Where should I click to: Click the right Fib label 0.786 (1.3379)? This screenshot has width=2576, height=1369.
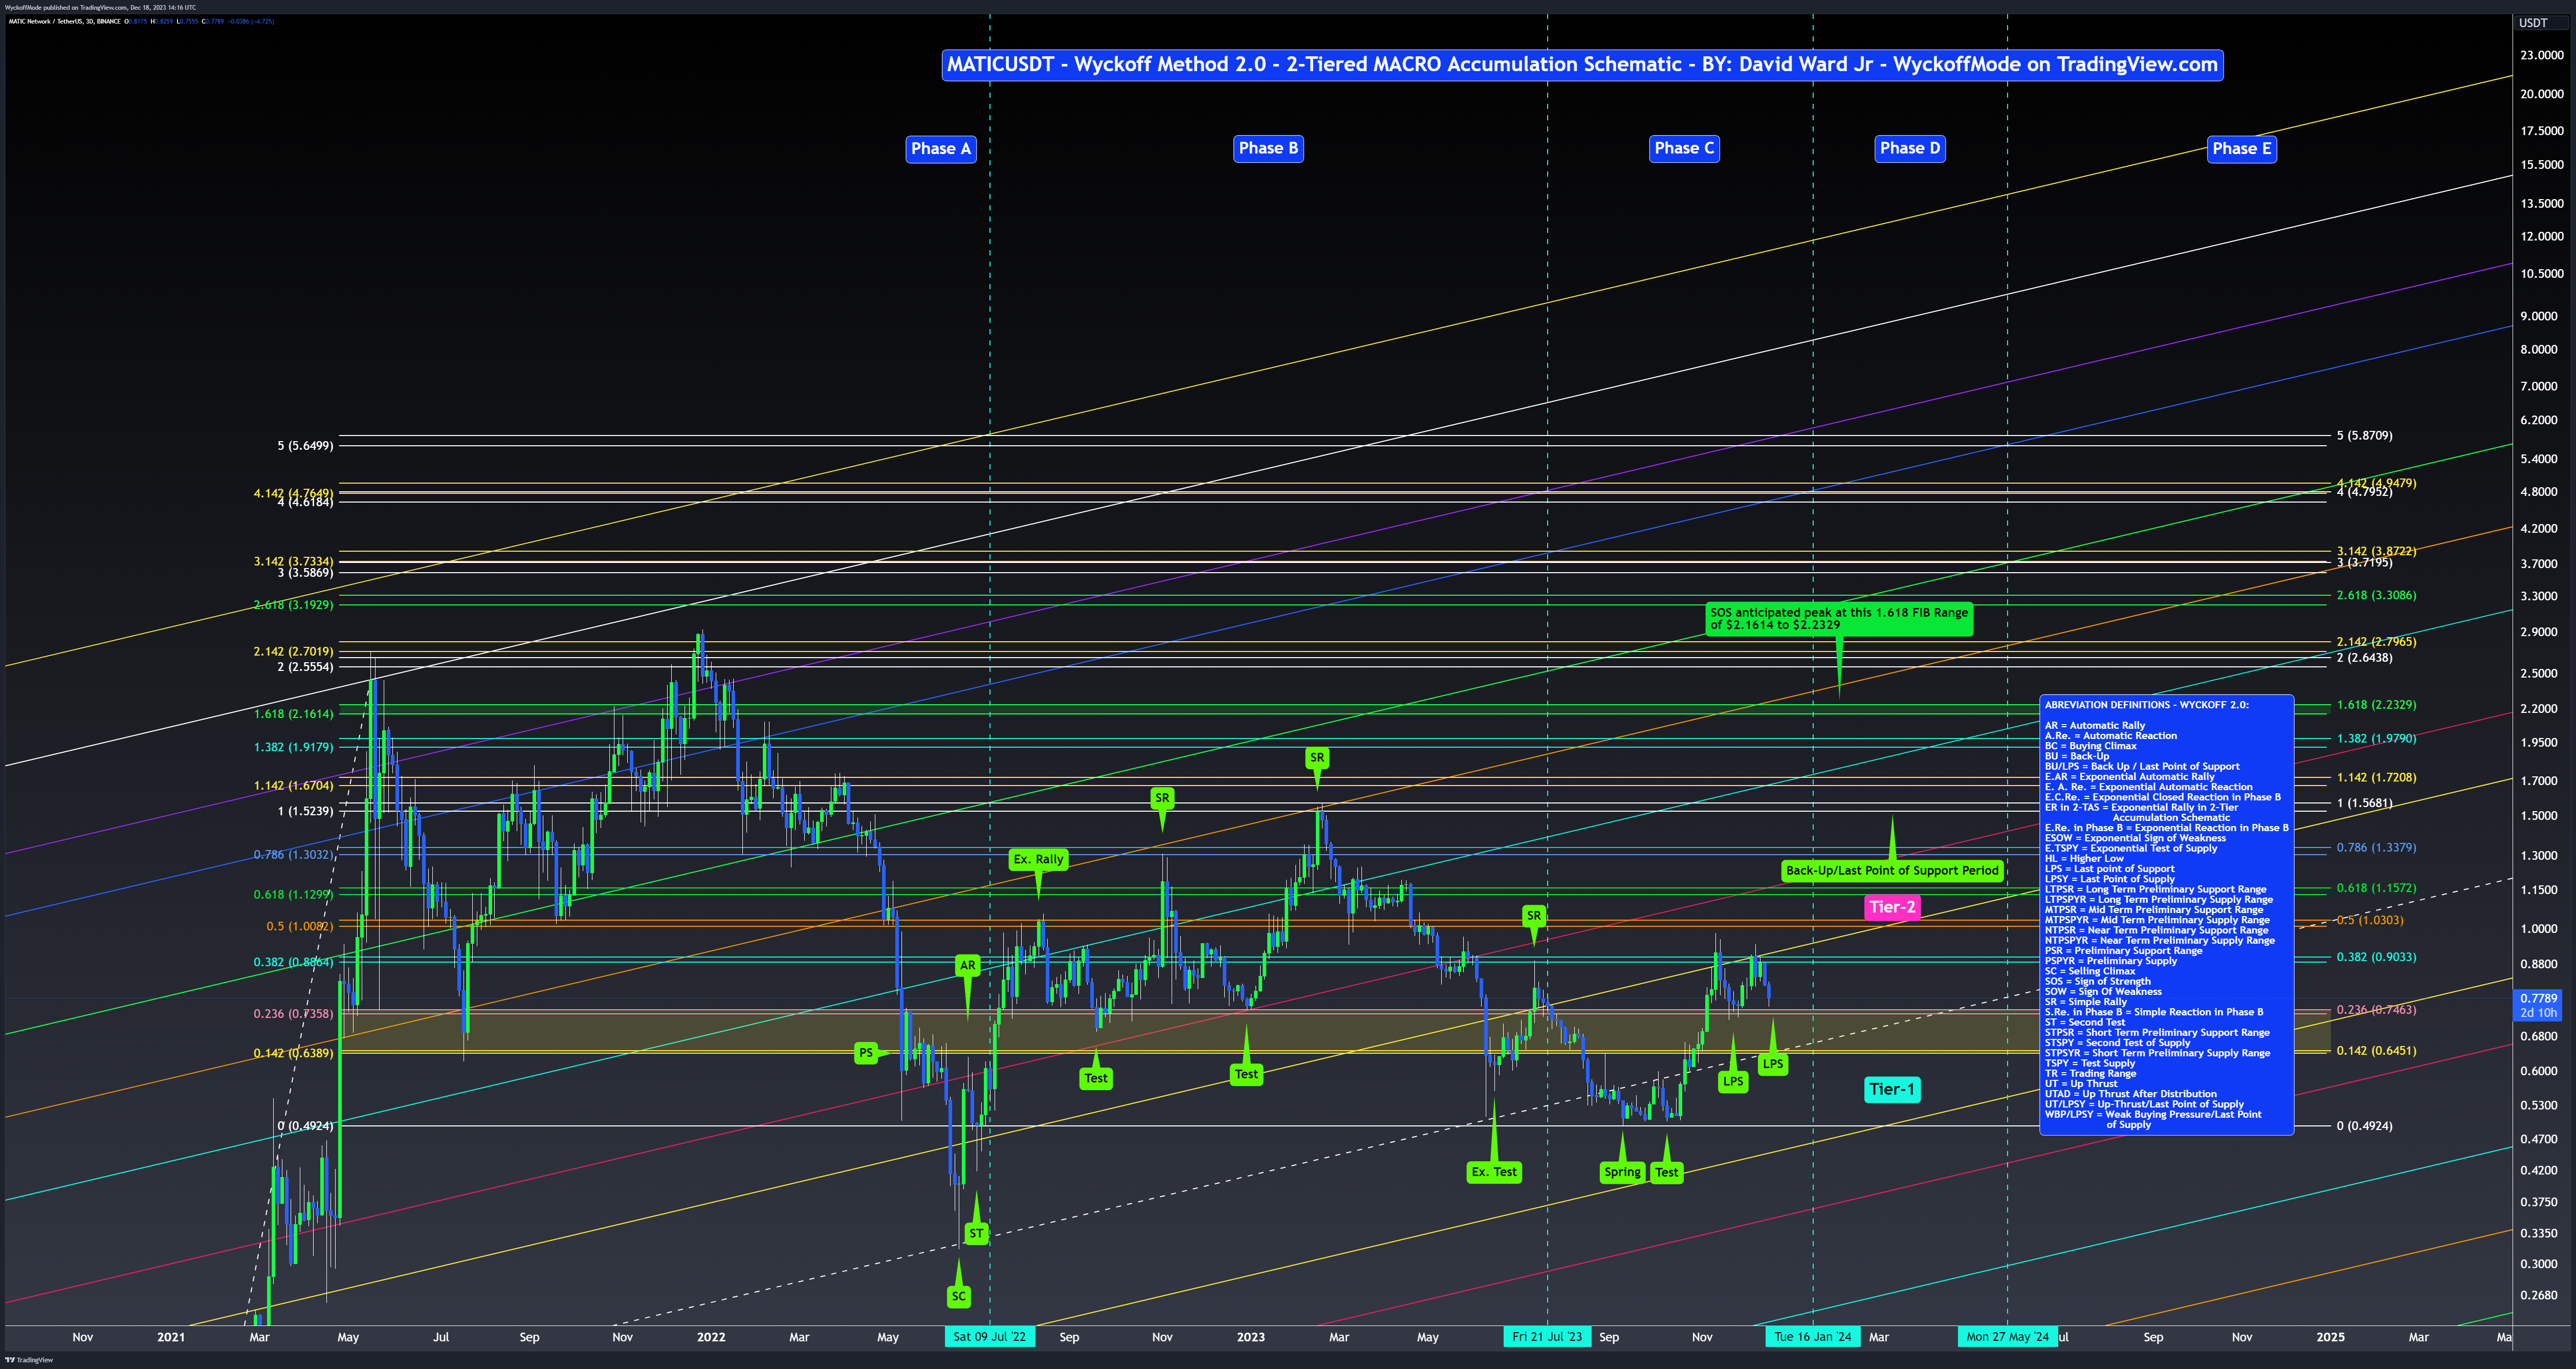pyautogui.click(x=2376, y=848)
